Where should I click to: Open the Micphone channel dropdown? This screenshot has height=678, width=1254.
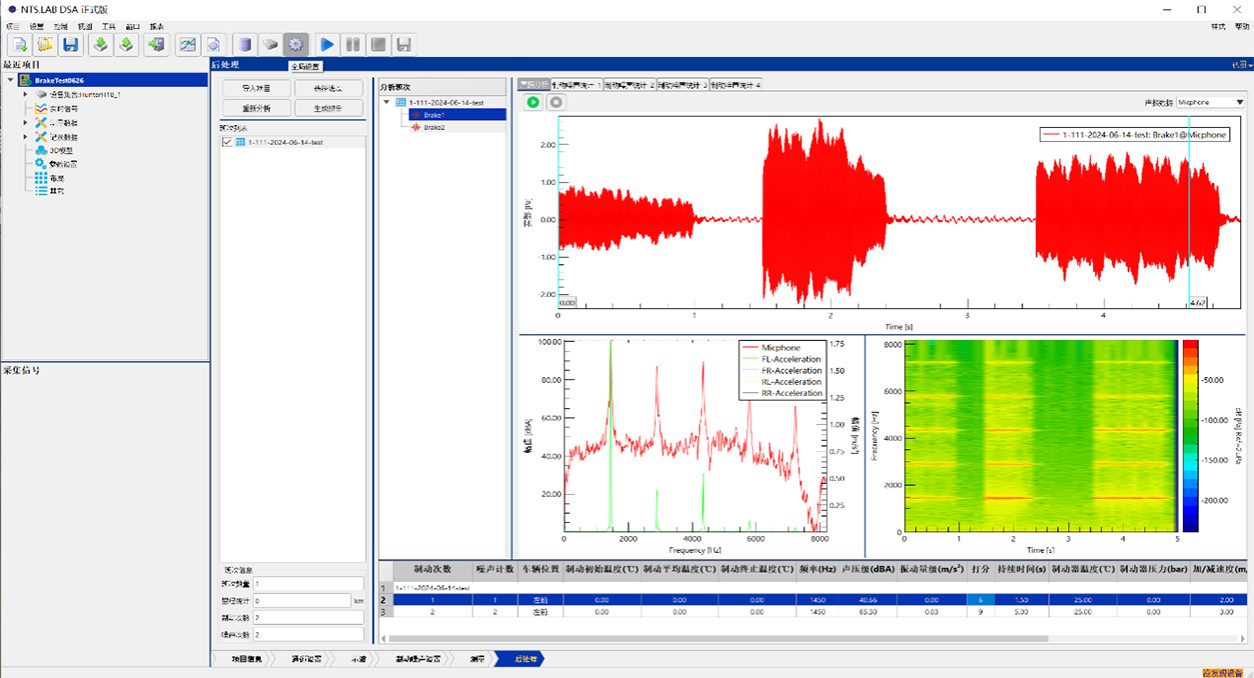tap(1209, 102)
